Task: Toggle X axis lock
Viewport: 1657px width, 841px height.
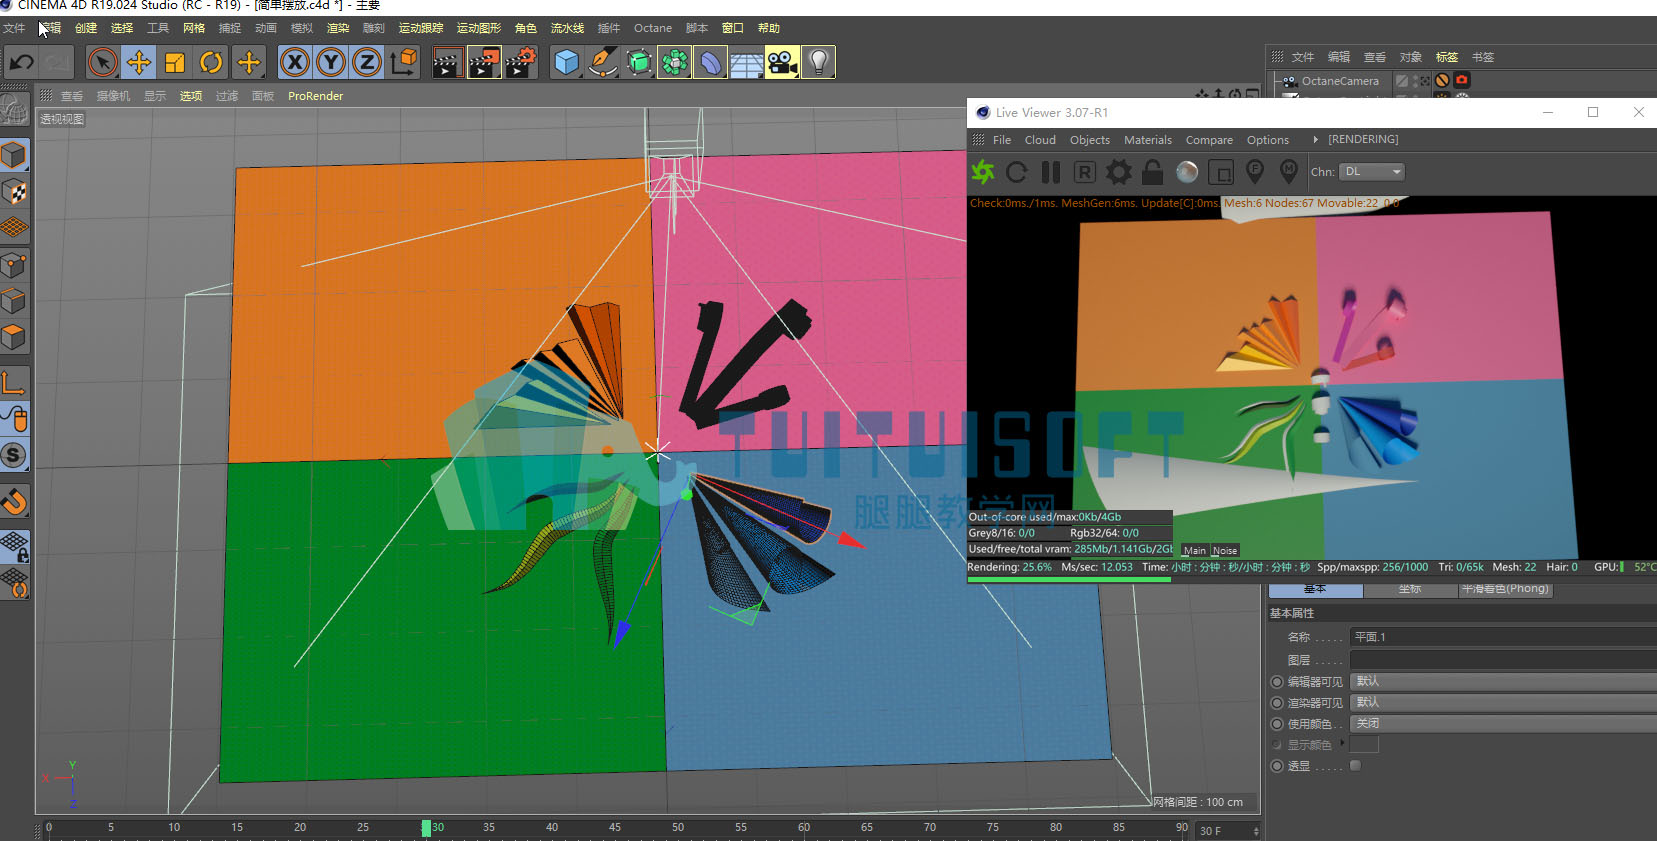Action: click(295, 62)
